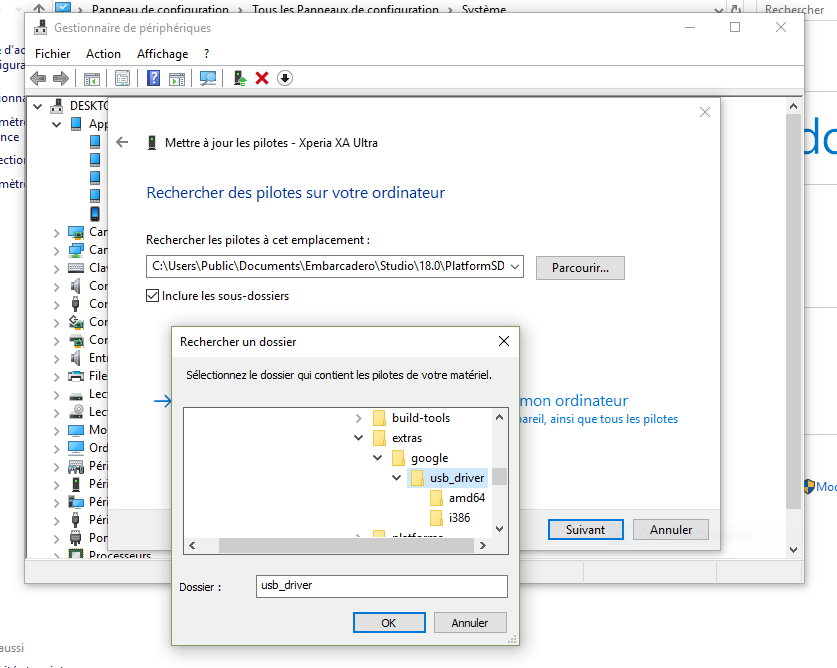Screen dimensions: 837x668
Task: Select the build-tools folder icon
Action: point(379,418)
